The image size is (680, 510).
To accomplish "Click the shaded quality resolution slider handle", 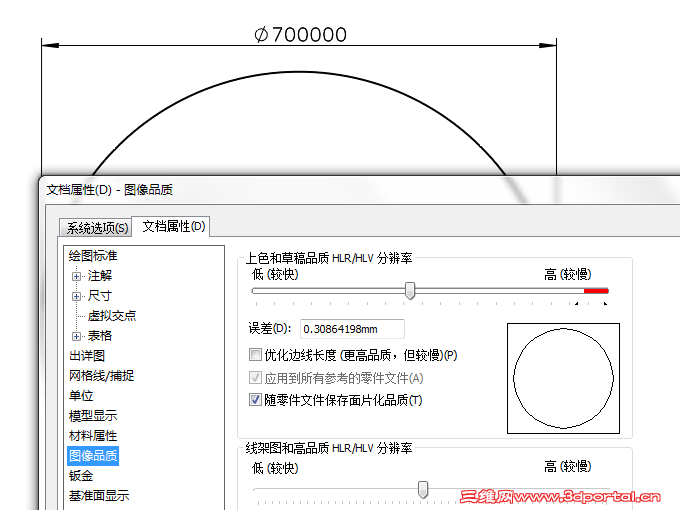I will point(410,291).
